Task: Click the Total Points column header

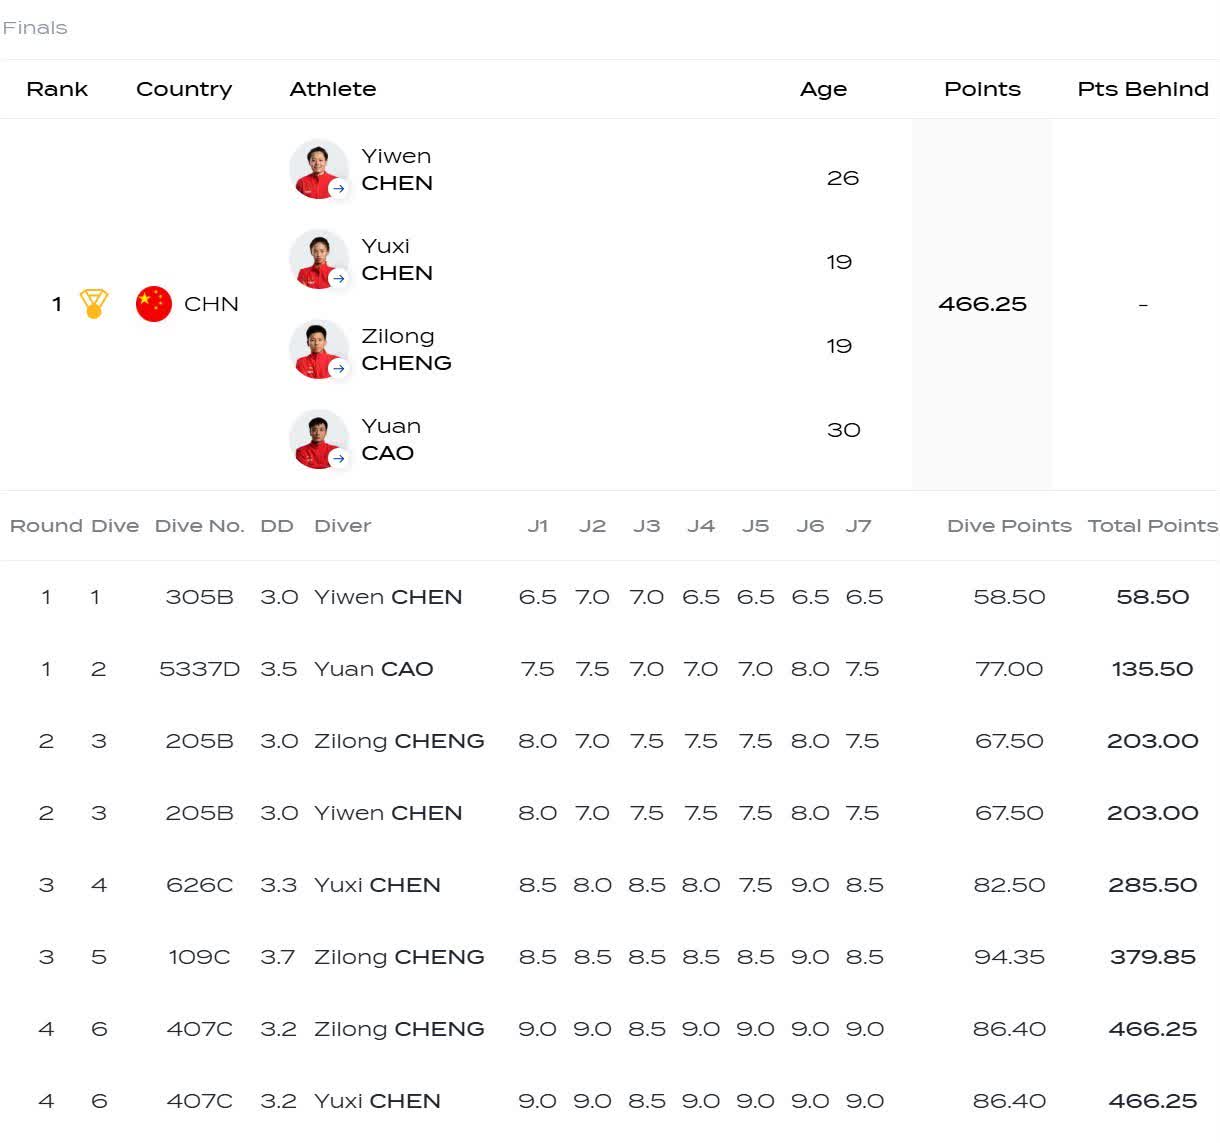Action: (x=1153, y=526)
